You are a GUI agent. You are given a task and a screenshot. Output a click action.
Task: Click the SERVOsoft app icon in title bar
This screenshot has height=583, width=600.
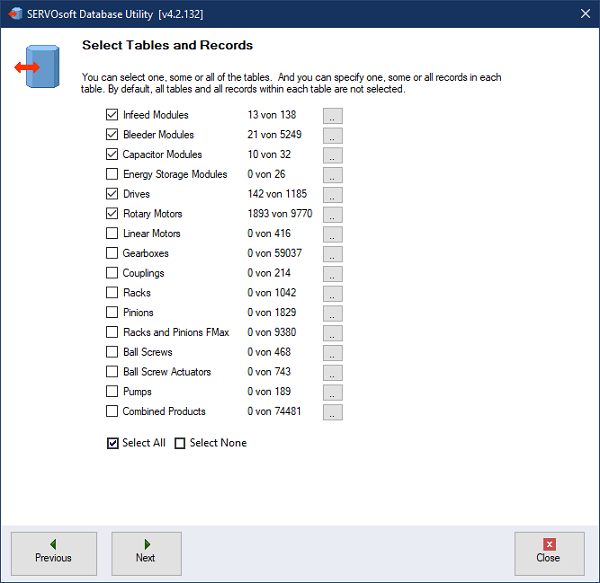click(15, 14)
